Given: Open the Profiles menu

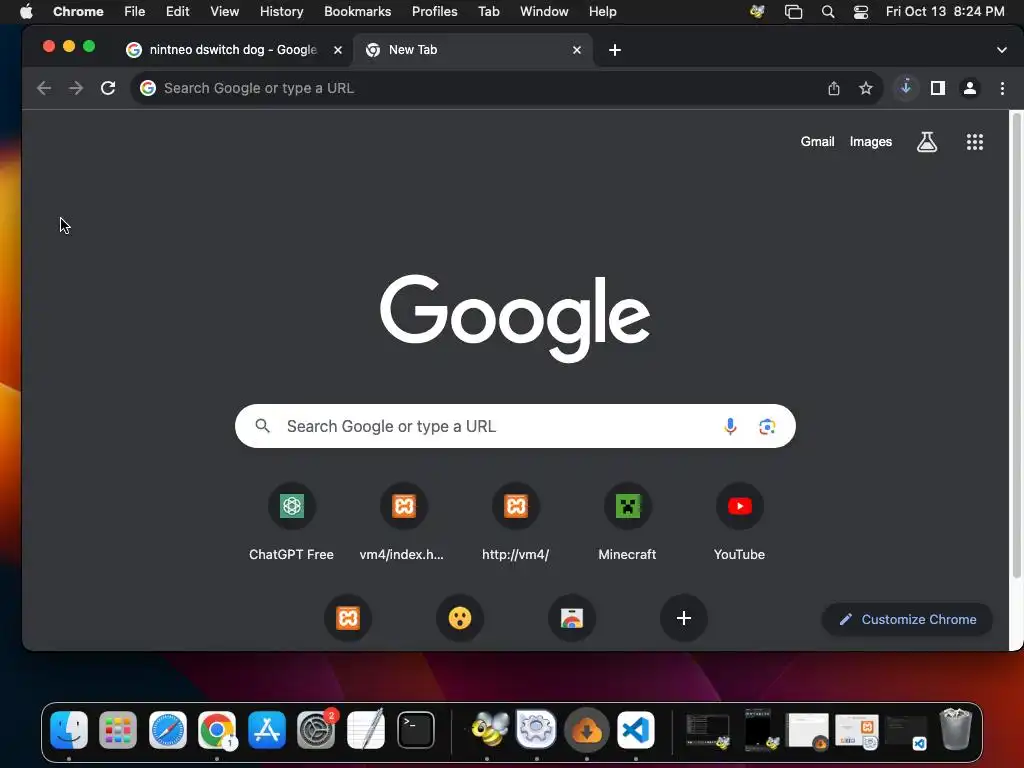Looking at the screenshot, I should [x=434, y=12].
